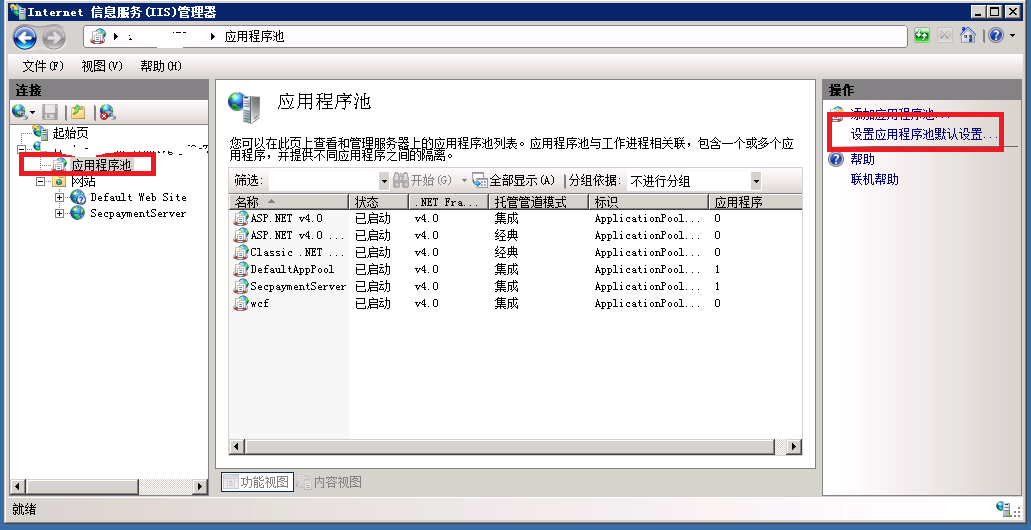Click the up folder icon in connections toolbar
This screenshot has height=530, width=1031.
(78, 112)
